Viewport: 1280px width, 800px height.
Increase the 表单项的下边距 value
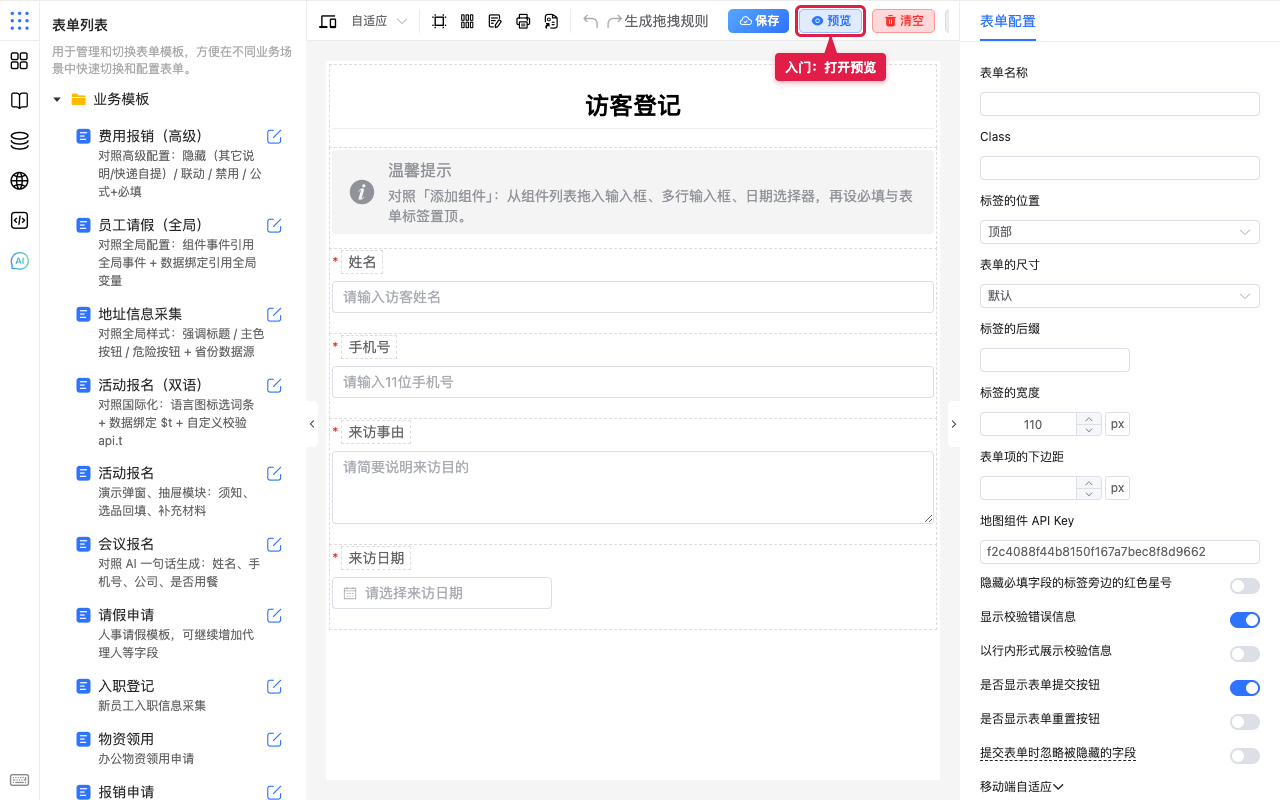click(1089, 482)
